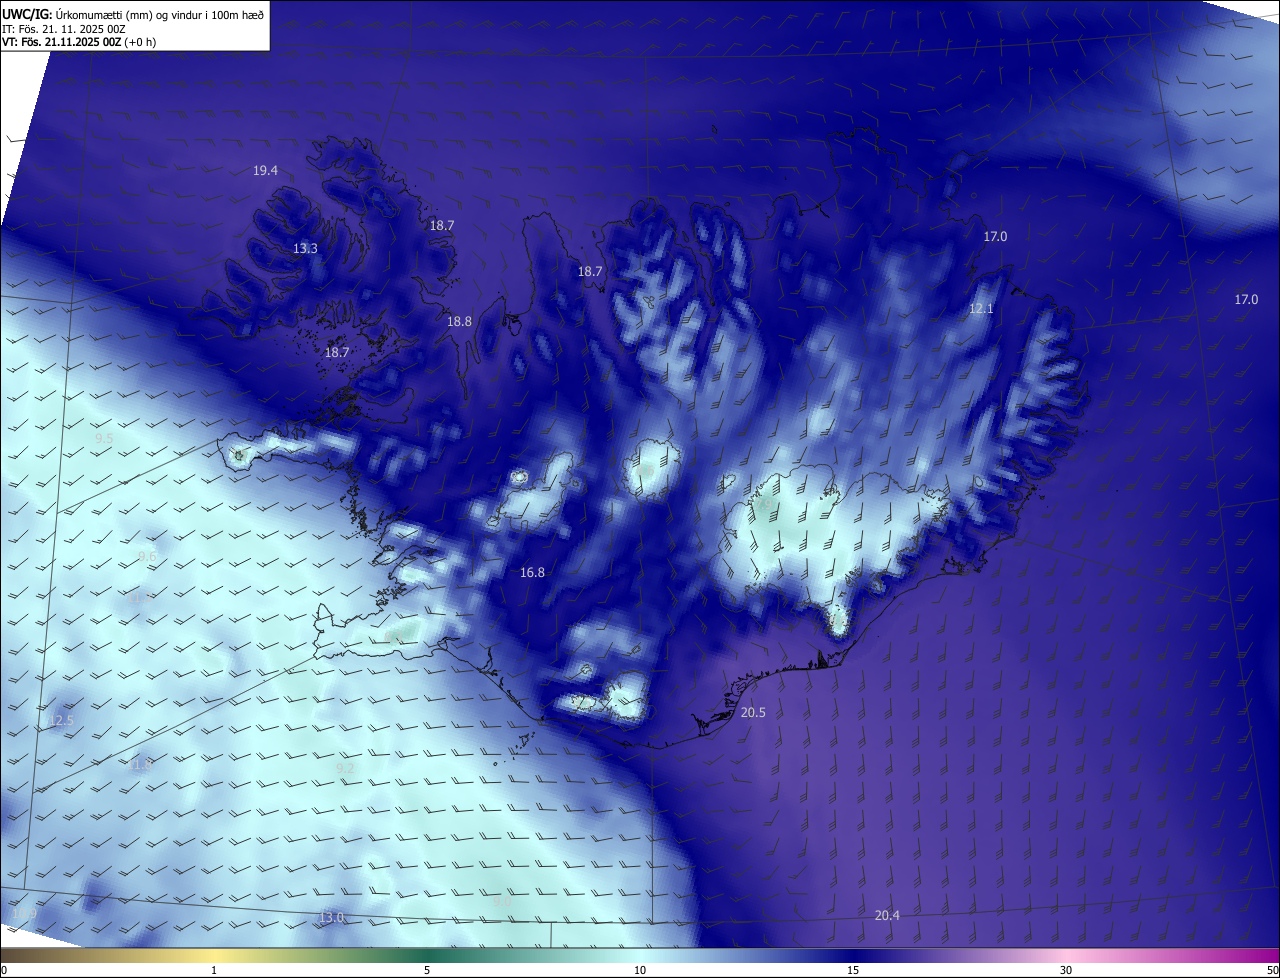The width and height of the screenshot is (1280, 978).
Task: Click the '0' tick on the color scale
Action: [4, 970]
